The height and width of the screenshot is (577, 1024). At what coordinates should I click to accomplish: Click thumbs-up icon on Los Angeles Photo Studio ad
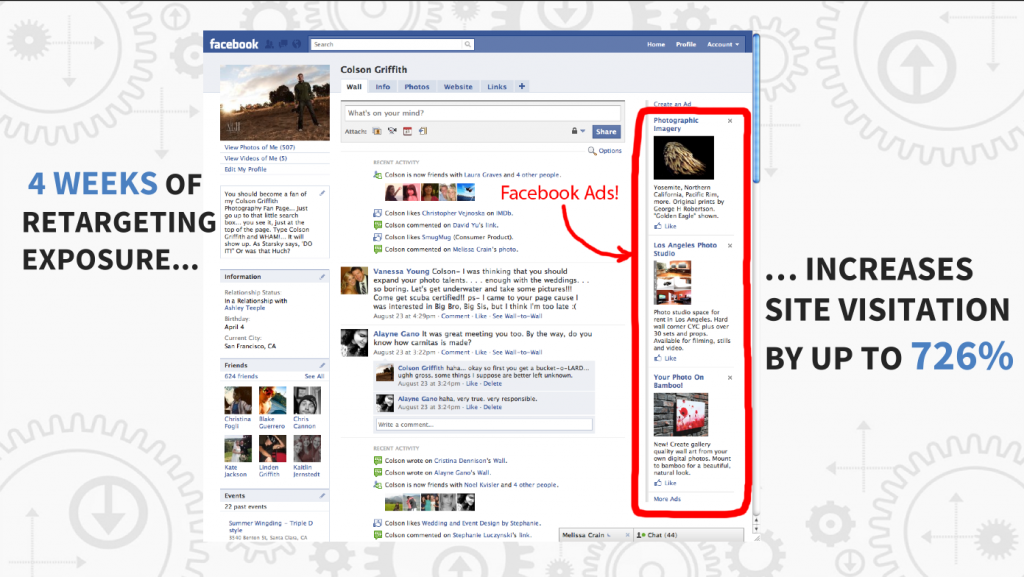[x=658, y=358]
